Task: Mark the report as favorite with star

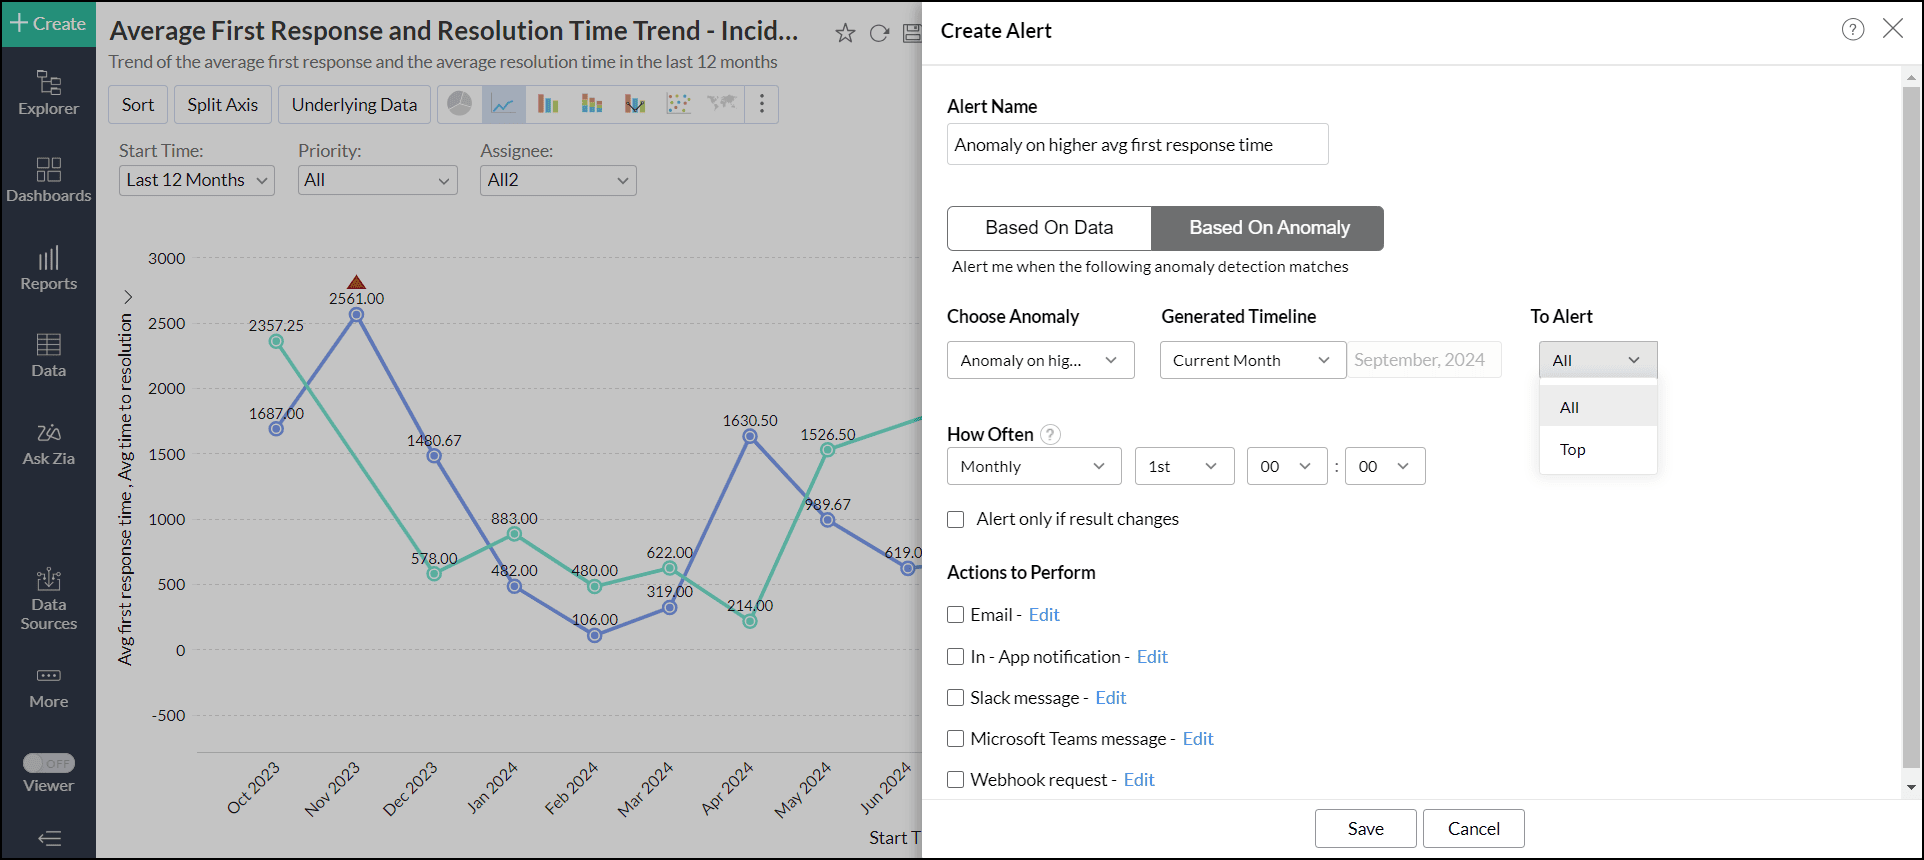Action: [845, 33]
